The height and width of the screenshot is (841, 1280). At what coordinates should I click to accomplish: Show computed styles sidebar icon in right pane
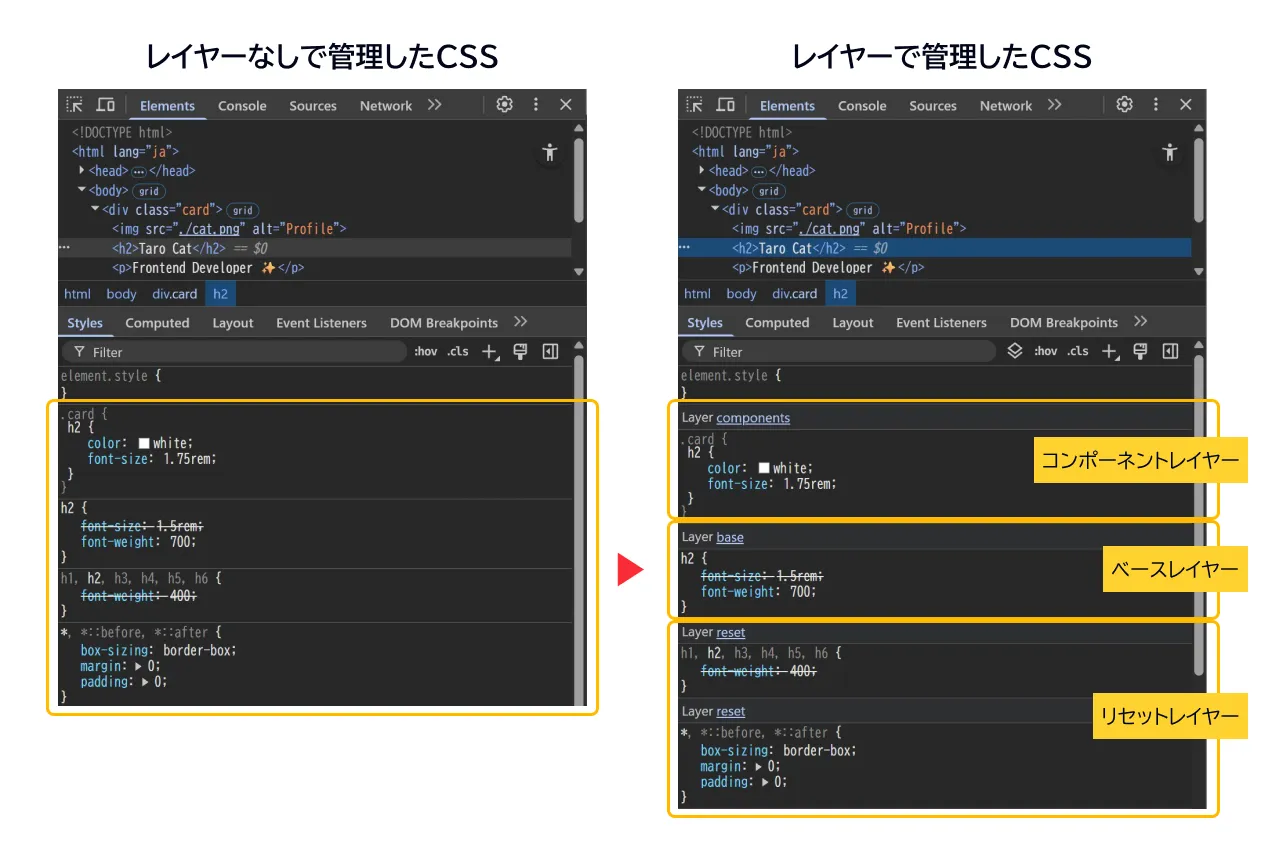pyautogui.click(x=1171, y=351)
